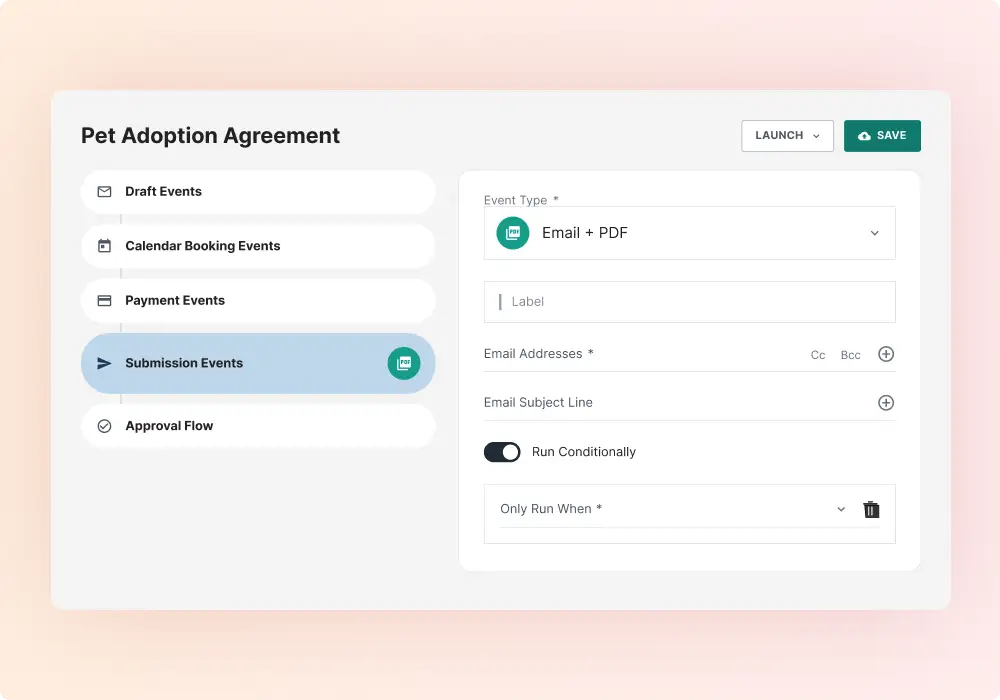Open the LAUNCH dropdown menu
This screenshot has height=700, width=1000.
coord(787,136)
